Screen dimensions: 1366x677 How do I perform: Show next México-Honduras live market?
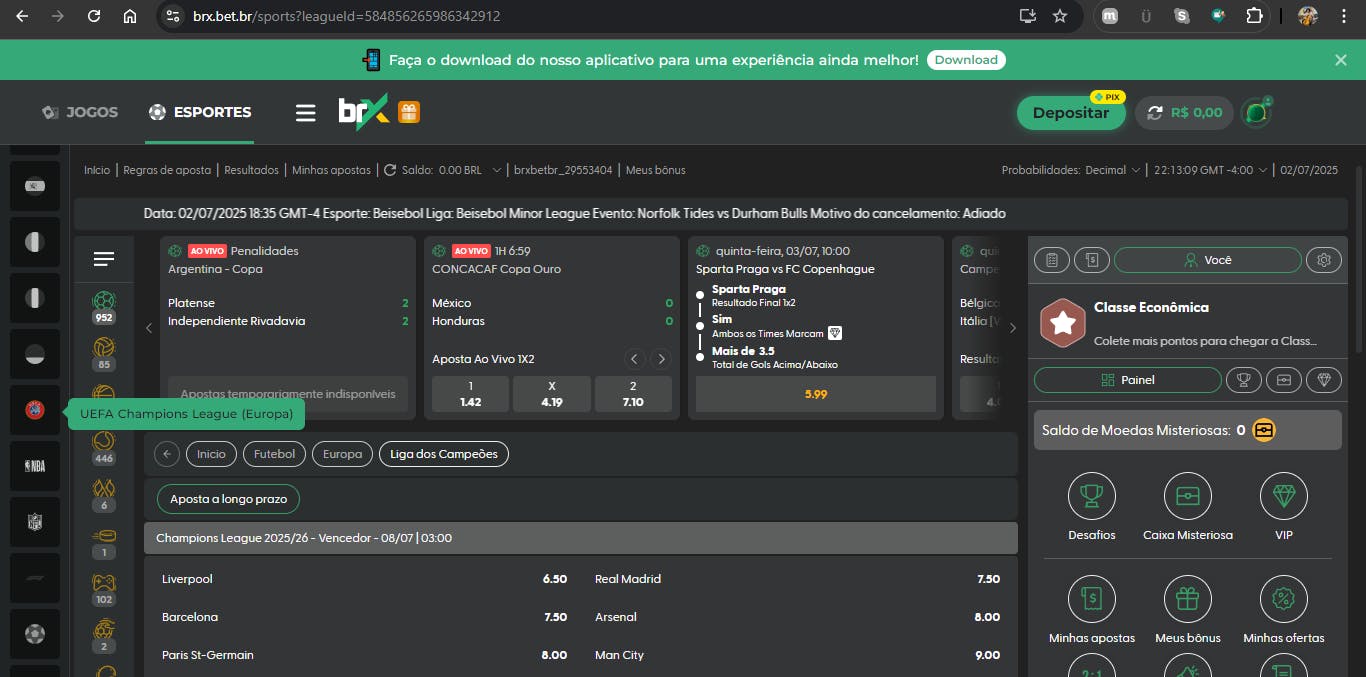point(661,359)
